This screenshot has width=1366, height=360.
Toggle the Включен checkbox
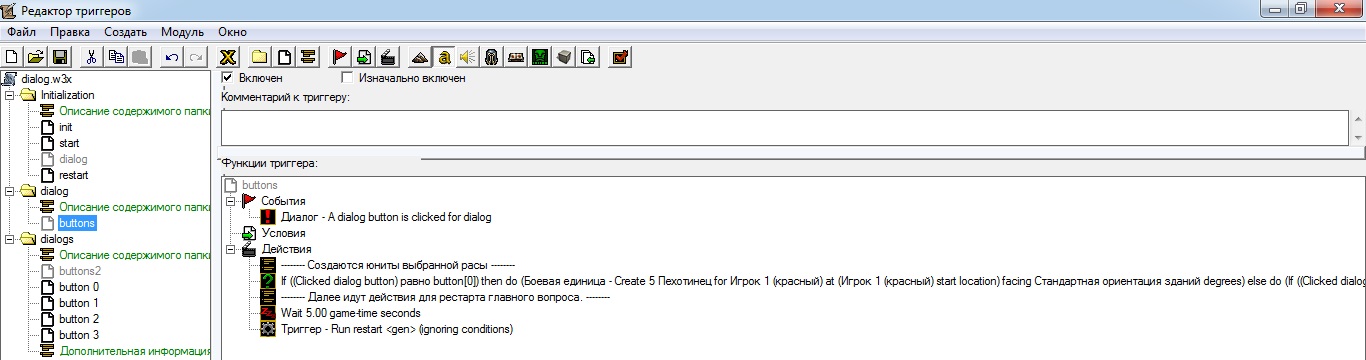click(x=228, y=77)
